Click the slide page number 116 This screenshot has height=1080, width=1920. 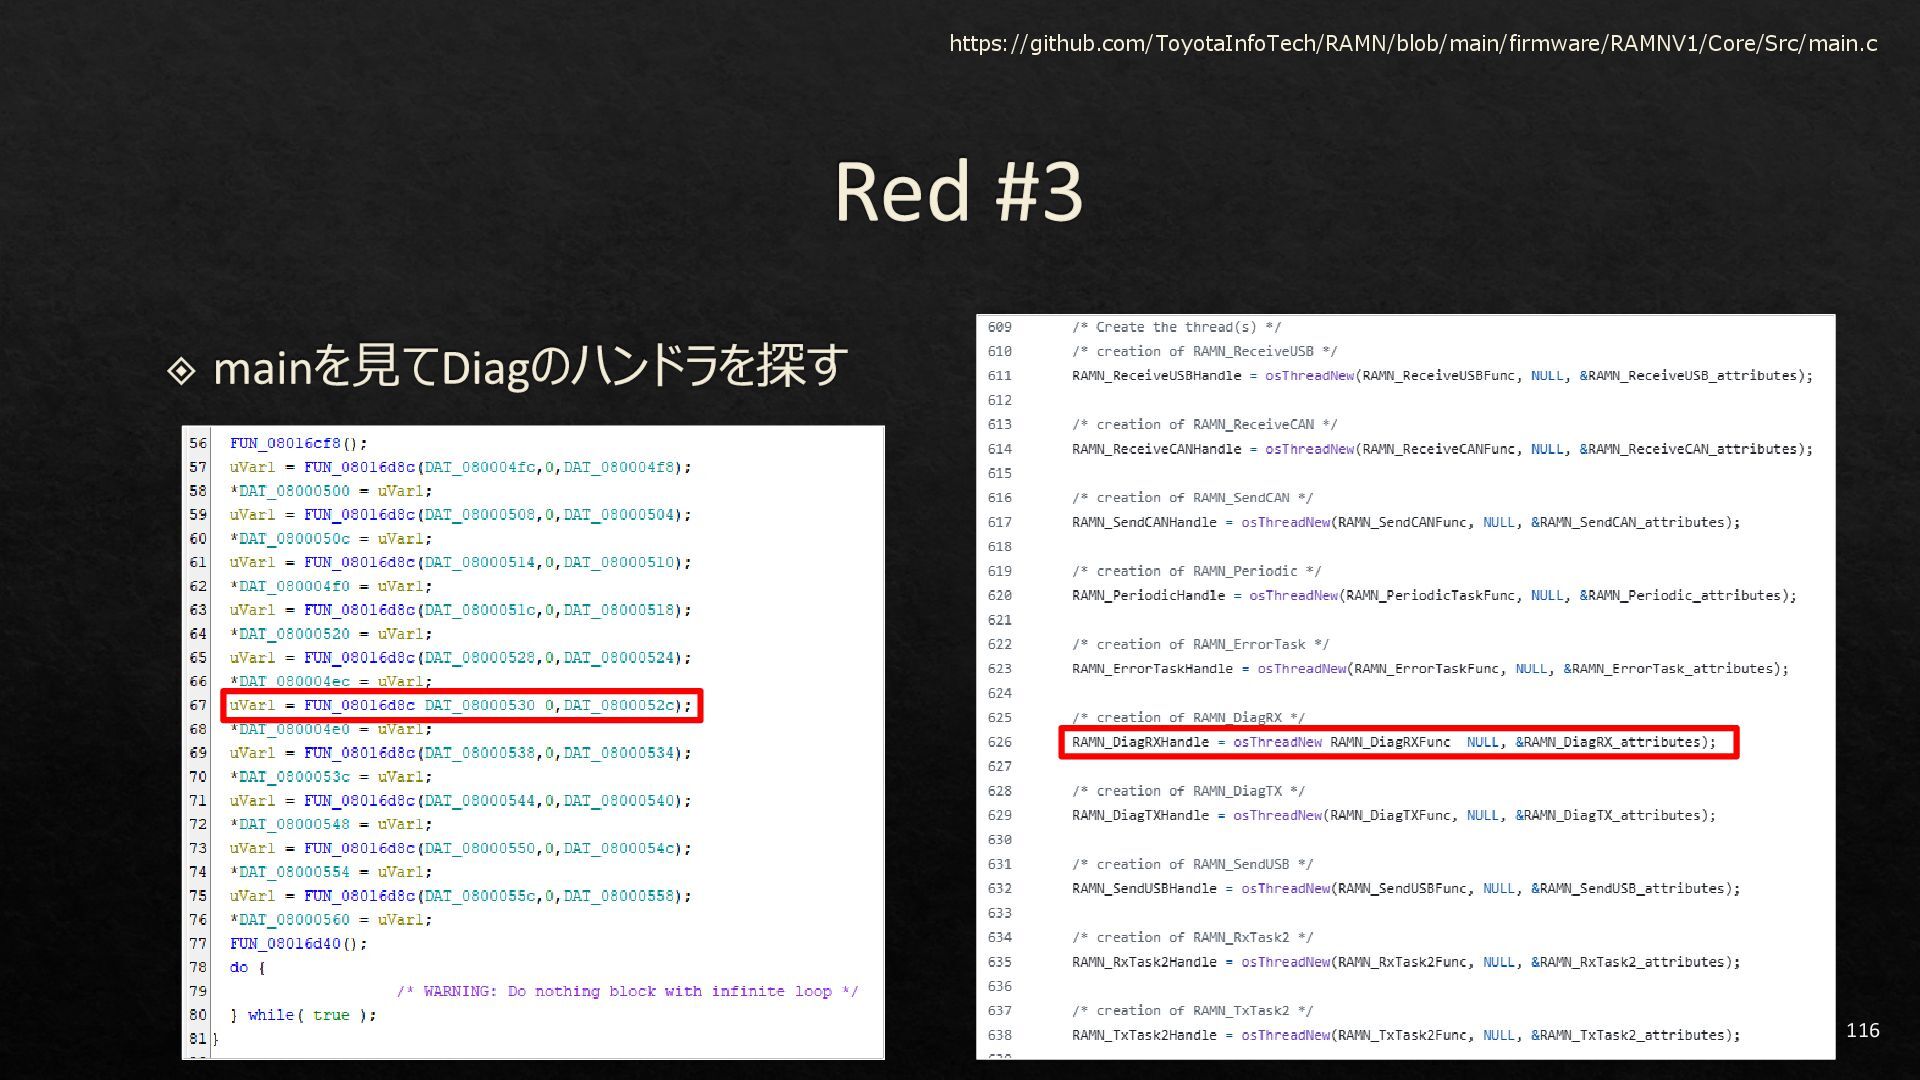(1862, 1030)
